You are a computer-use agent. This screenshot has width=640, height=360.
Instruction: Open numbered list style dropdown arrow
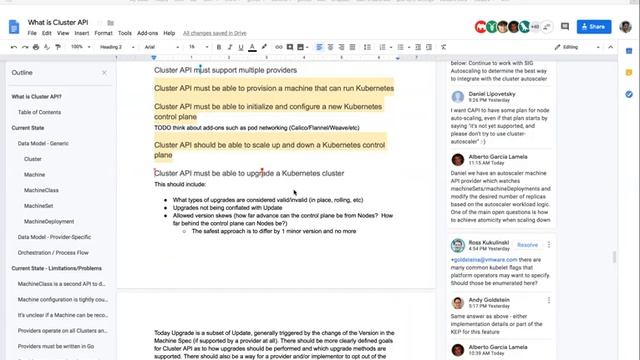tap(391, 47)
